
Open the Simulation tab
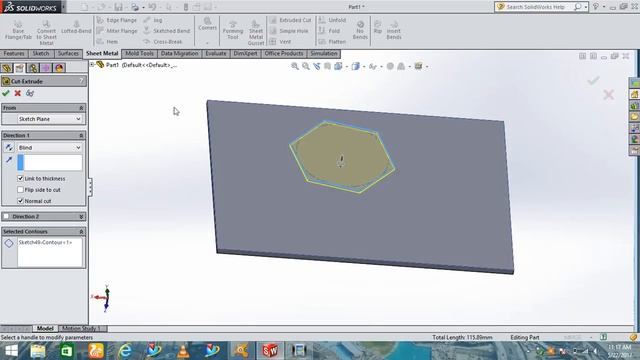tap(323, 53)
